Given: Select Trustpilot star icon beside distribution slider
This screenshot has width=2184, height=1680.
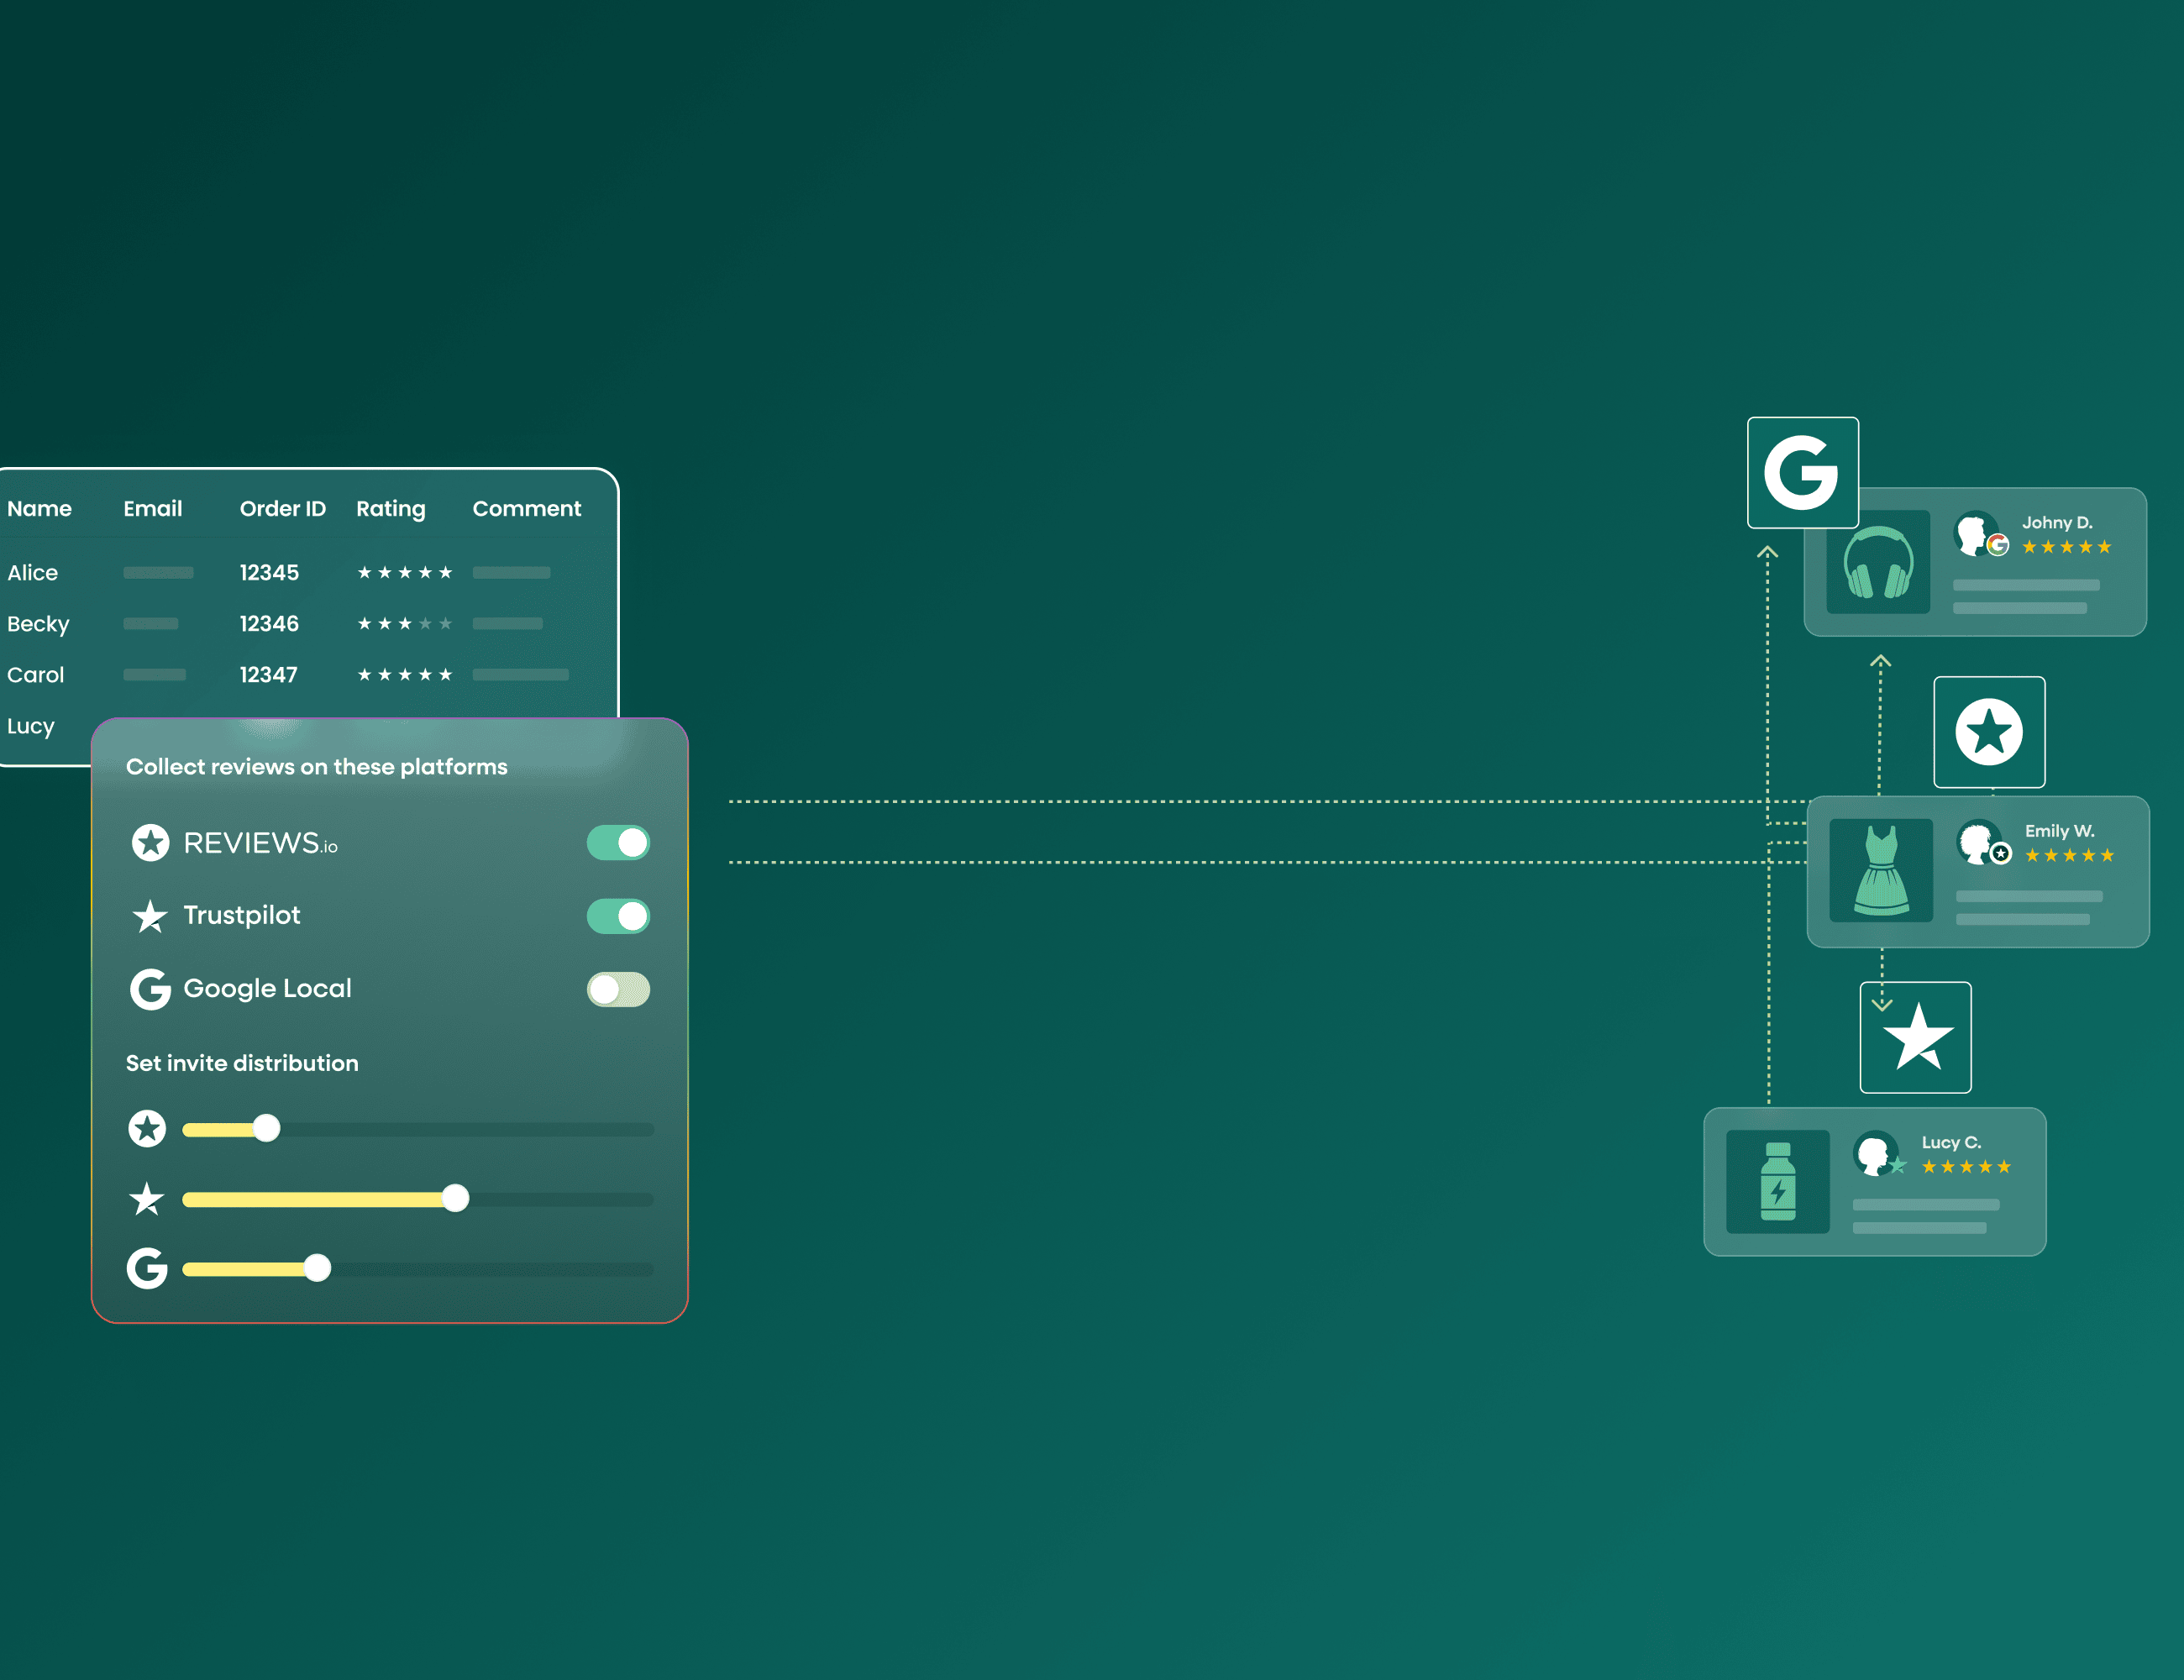Looking at the screenshot, I should (x=147, y=1198).
